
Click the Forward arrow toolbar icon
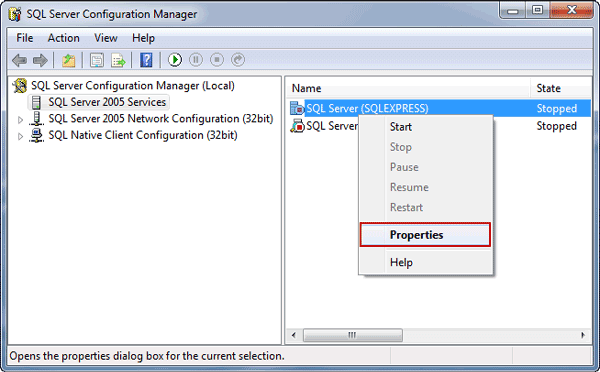point(40,60)
